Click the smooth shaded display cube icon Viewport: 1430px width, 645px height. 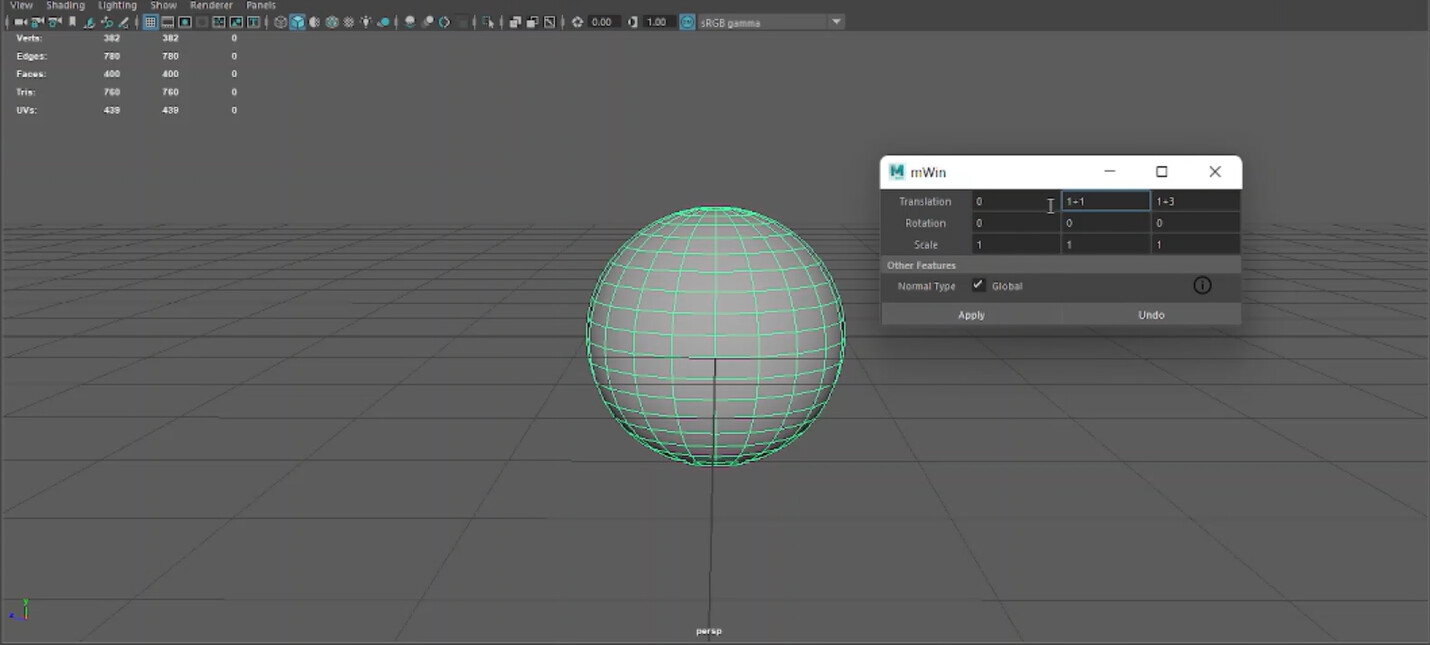pos(298,21)
